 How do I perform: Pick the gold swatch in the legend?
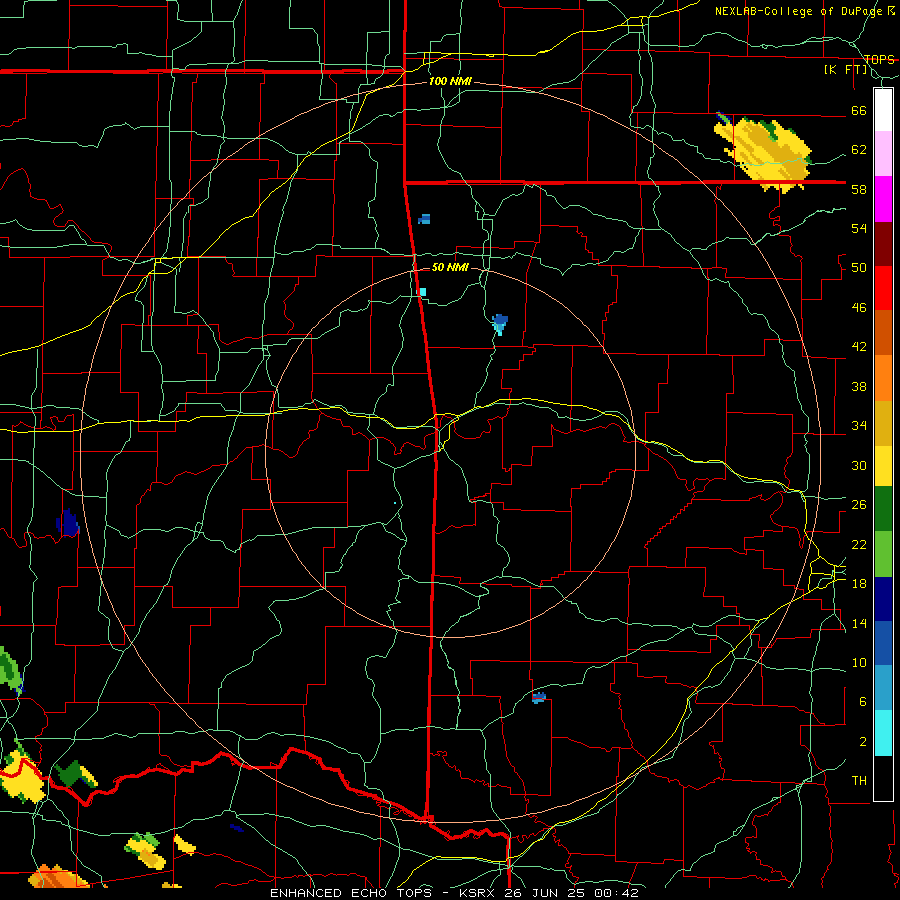coord(883,422)
